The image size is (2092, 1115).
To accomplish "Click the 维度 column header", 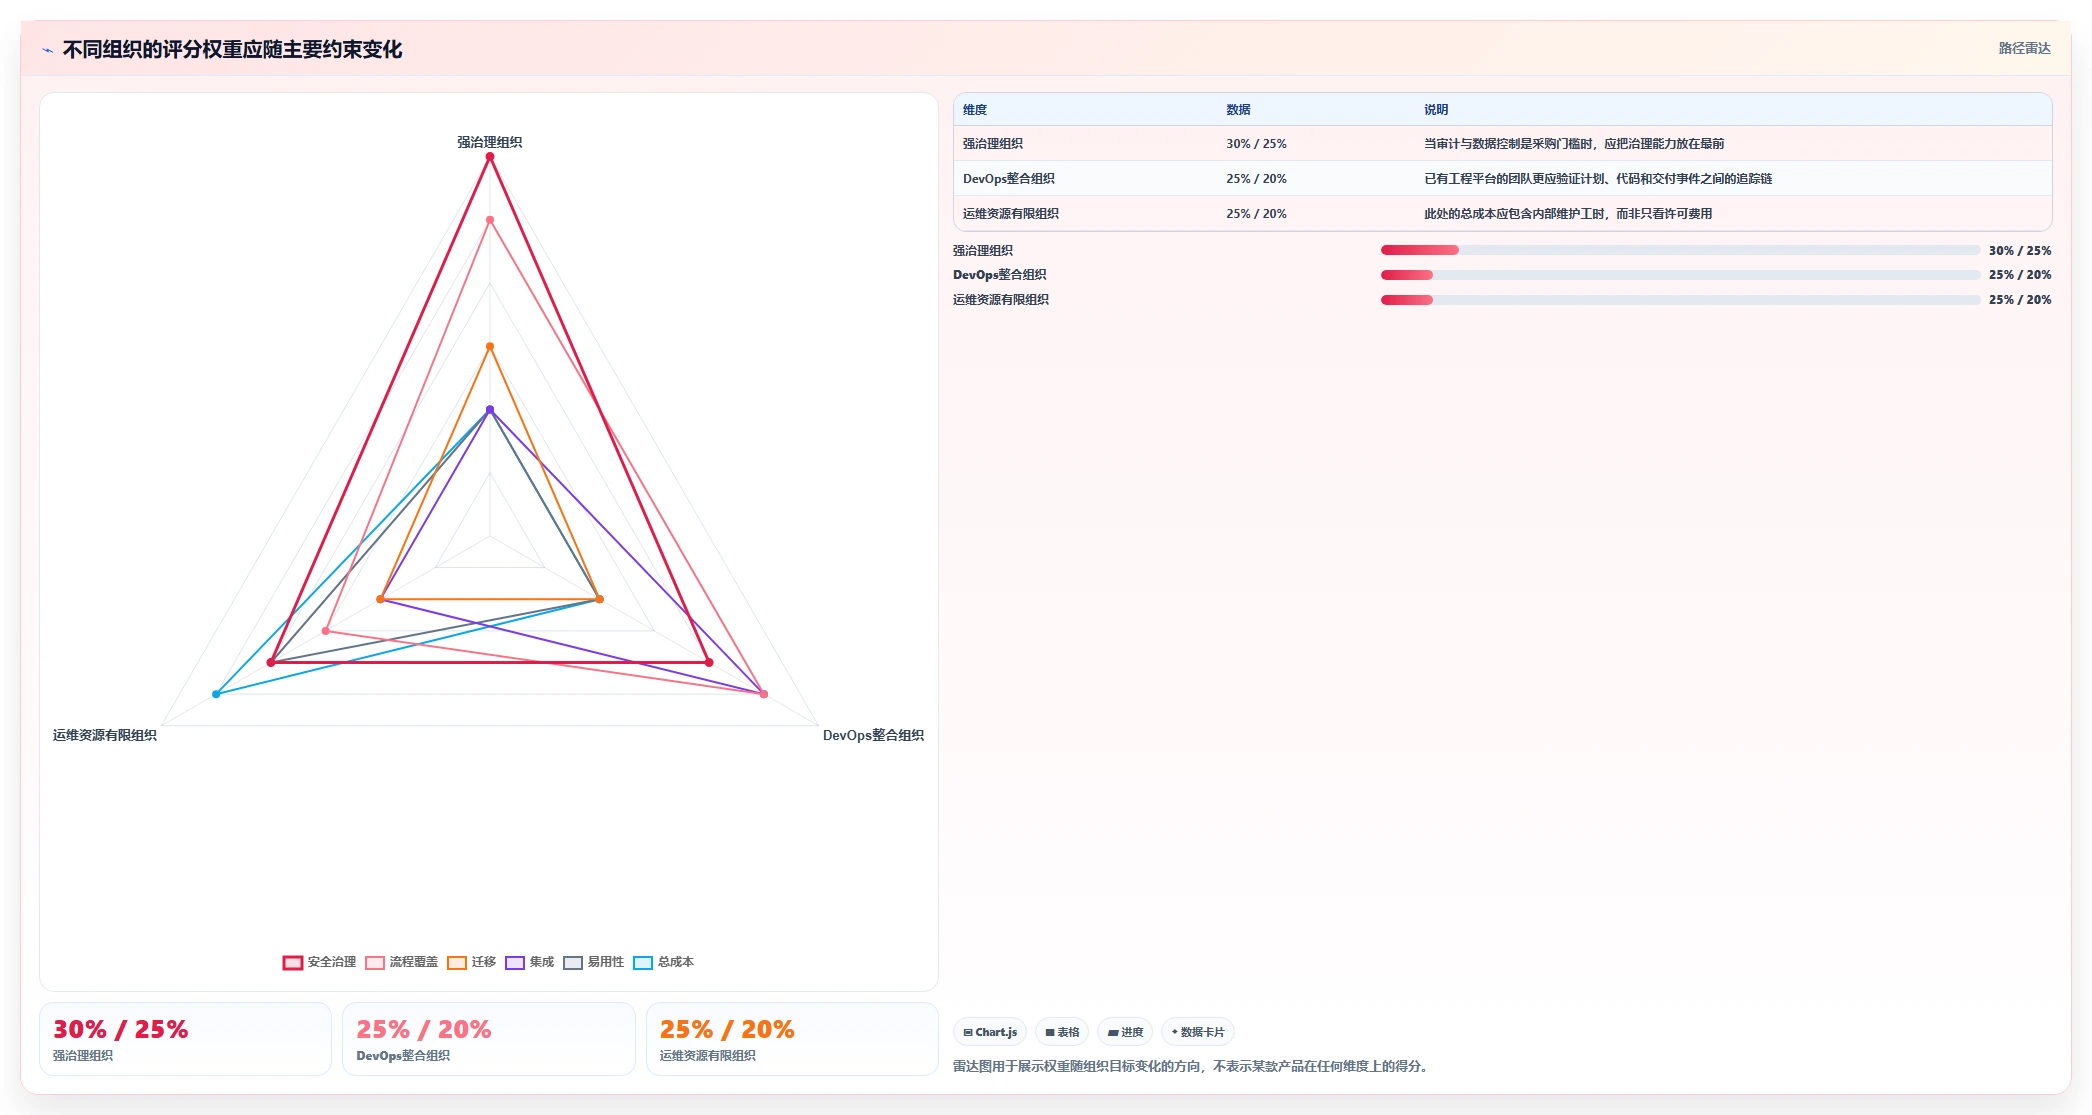I will click(975, 110).
